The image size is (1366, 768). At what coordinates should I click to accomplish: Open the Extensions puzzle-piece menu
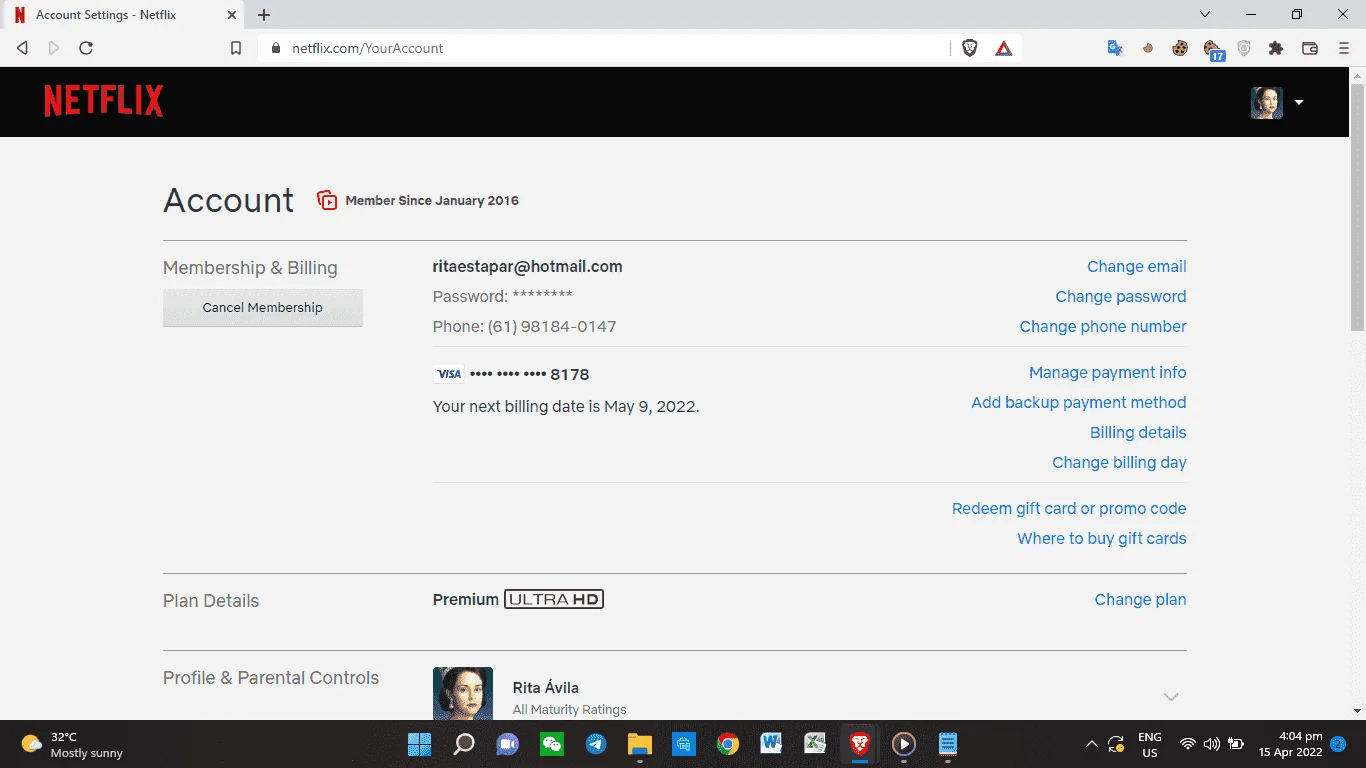tap(1276, 48)
